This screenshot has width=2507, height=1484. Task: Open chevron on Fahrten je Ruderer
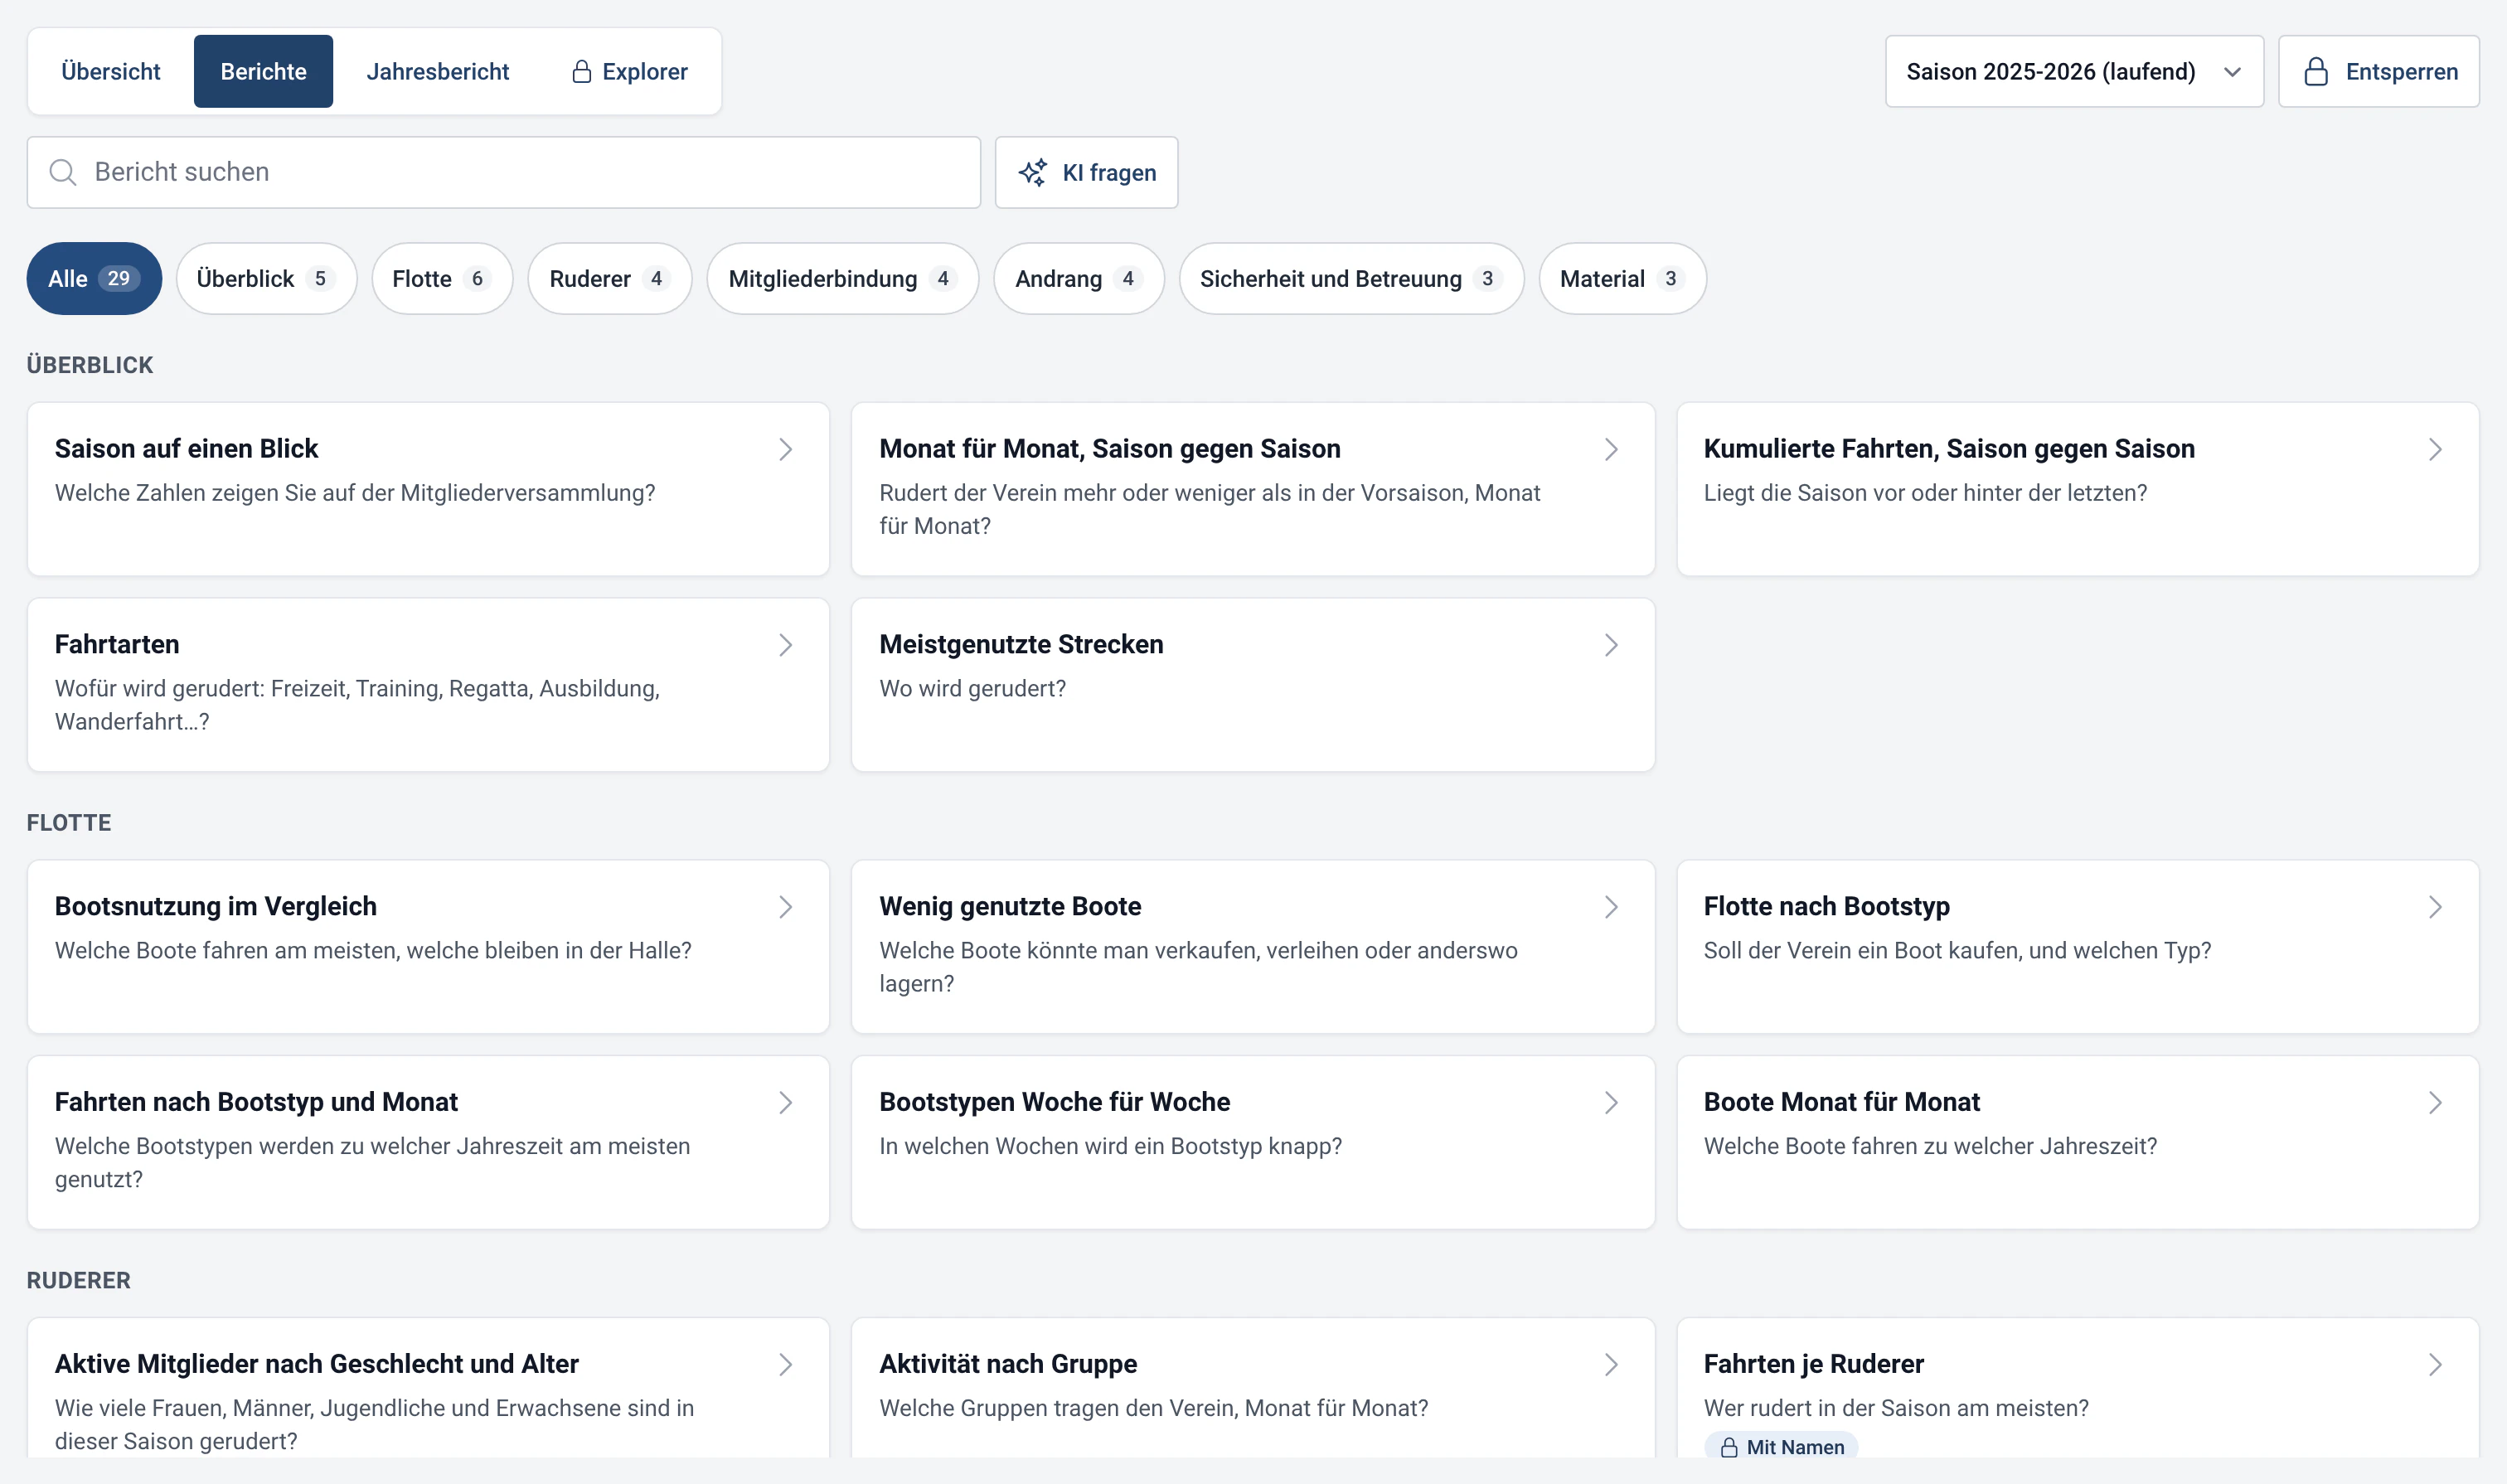pyautogui.click(x=2435, y=1364)
